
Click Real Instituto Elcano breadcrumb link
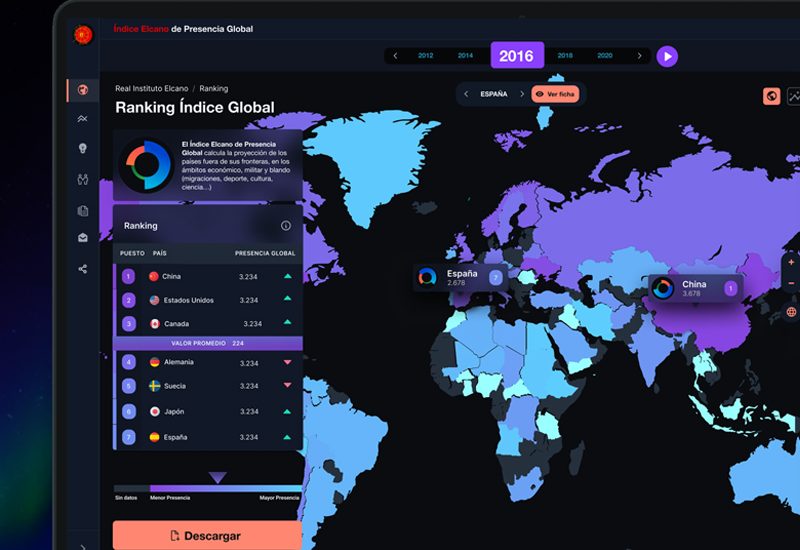pyautogui.click(x=152, y=89)
